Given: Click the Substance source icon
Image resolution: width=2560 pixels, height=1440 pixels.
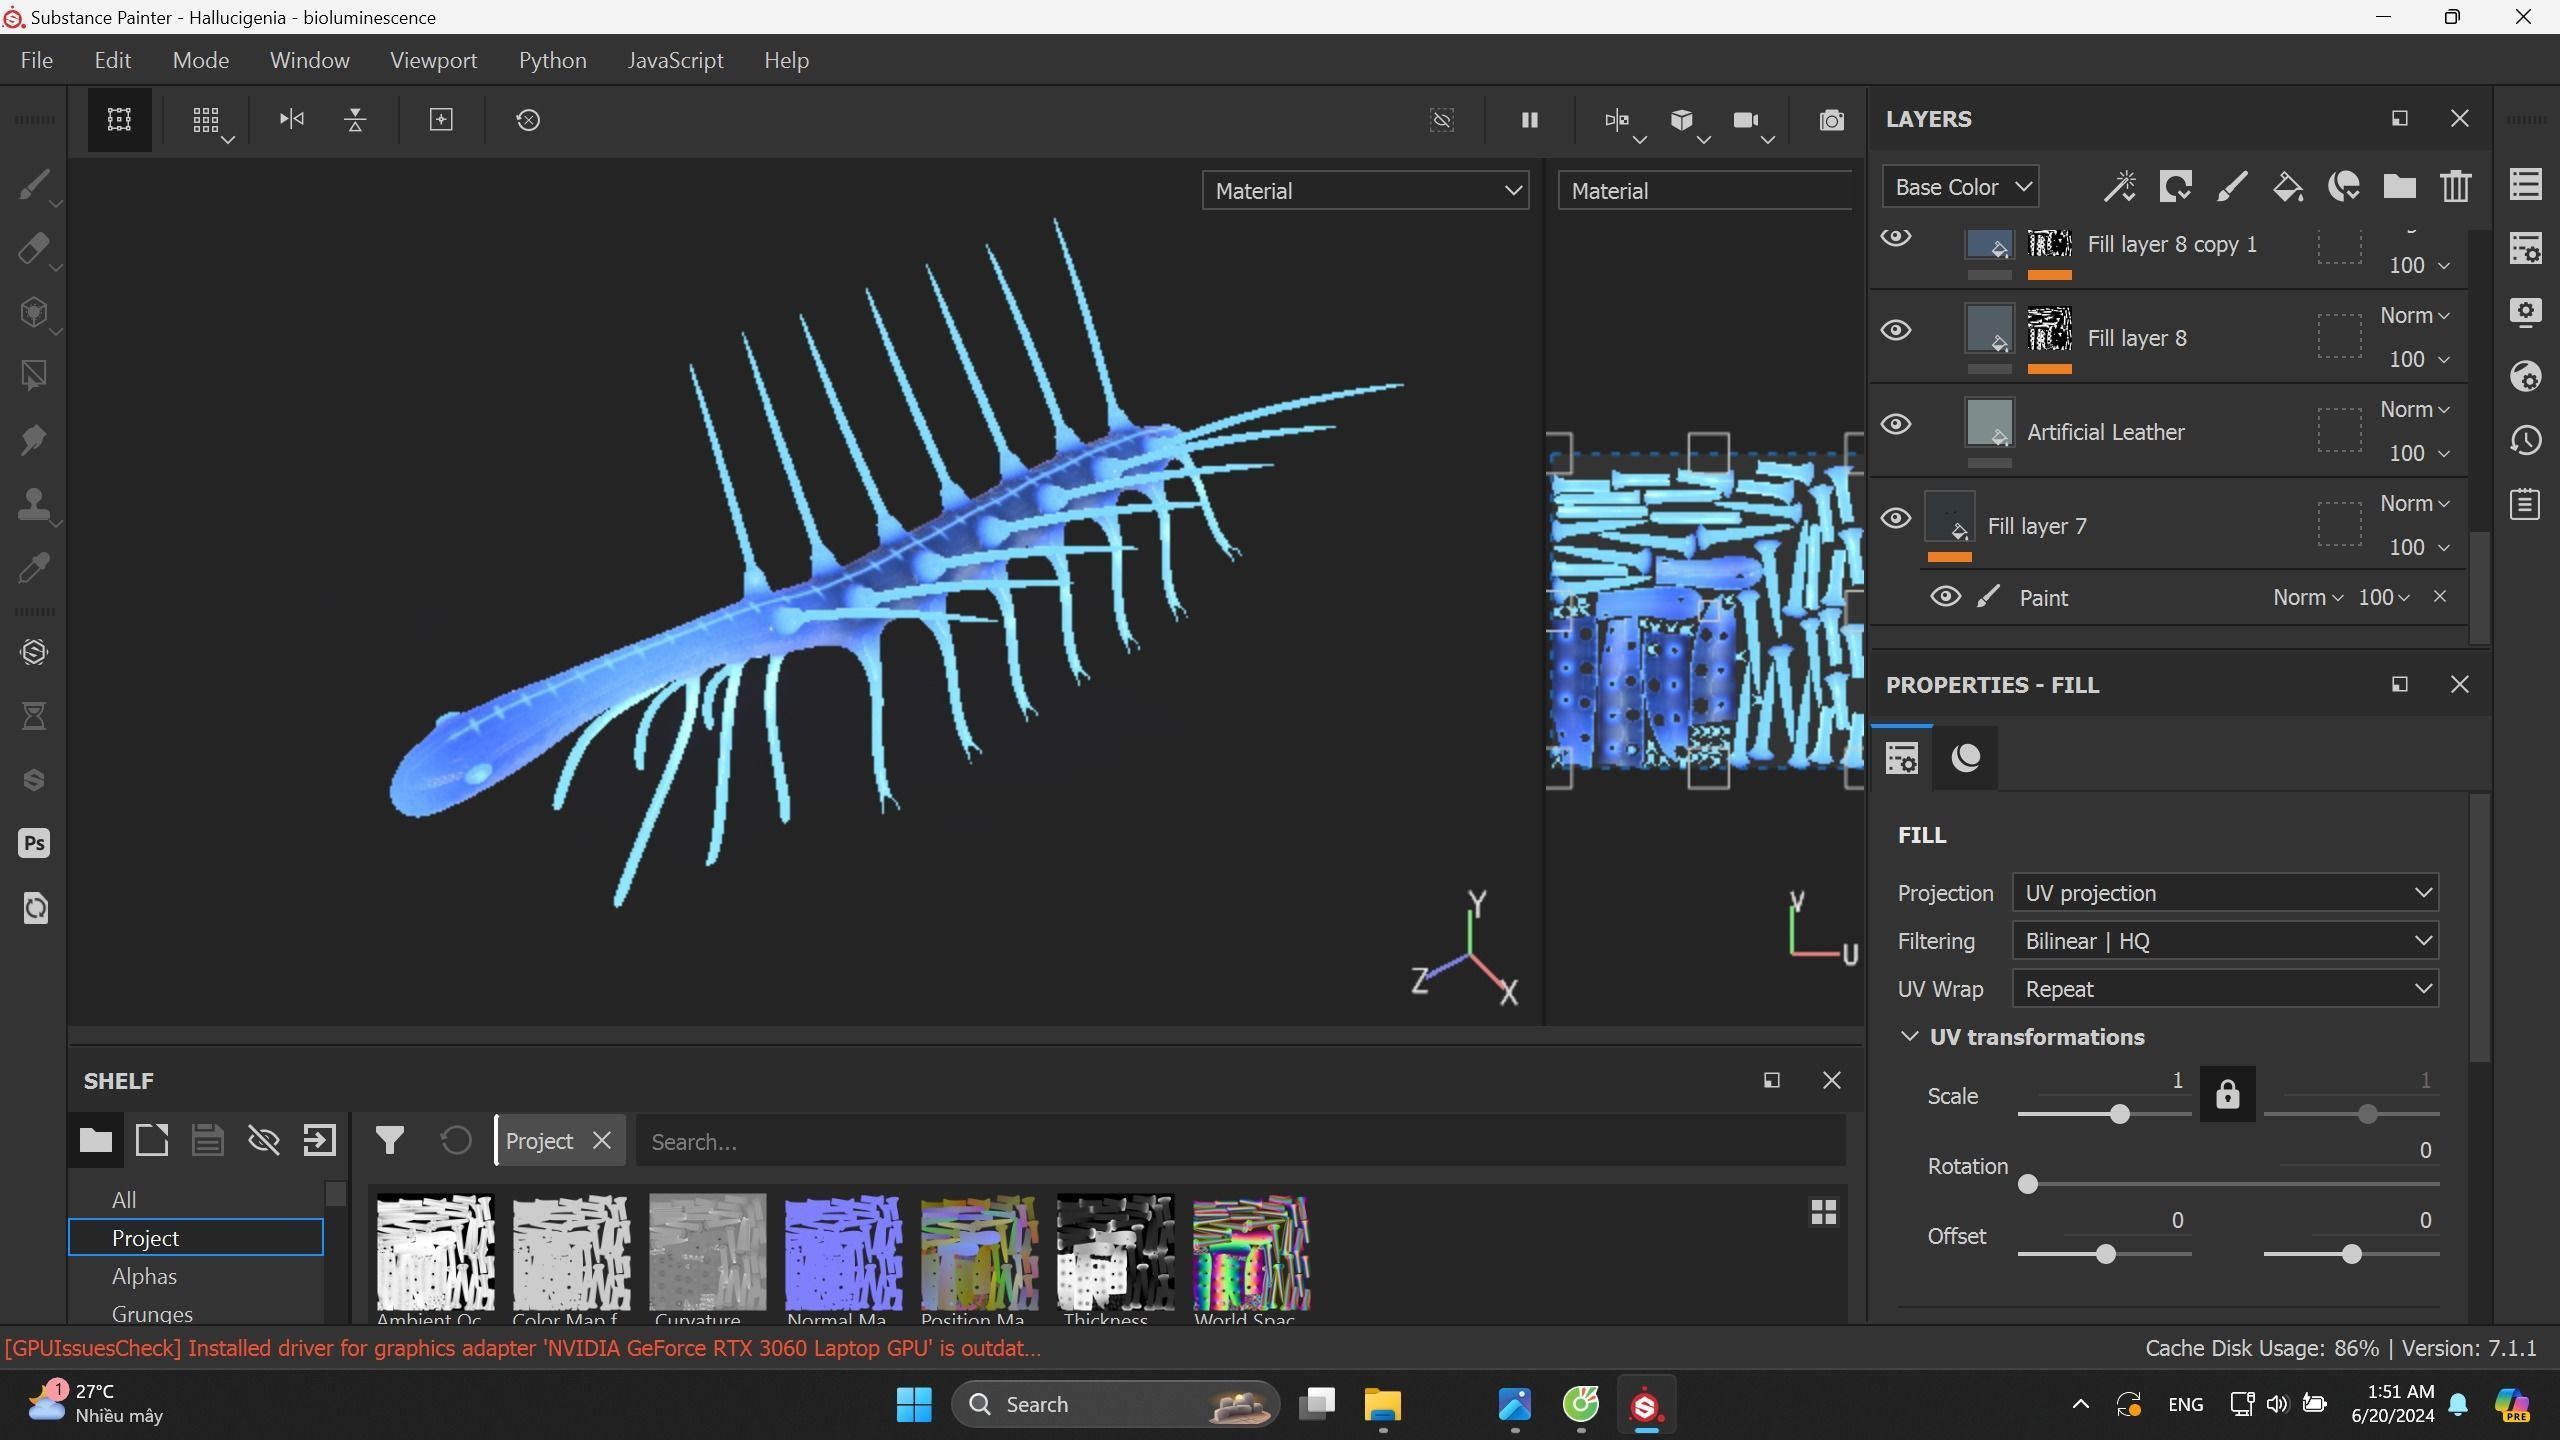Looking at the screenshot, I should [34, 780].
